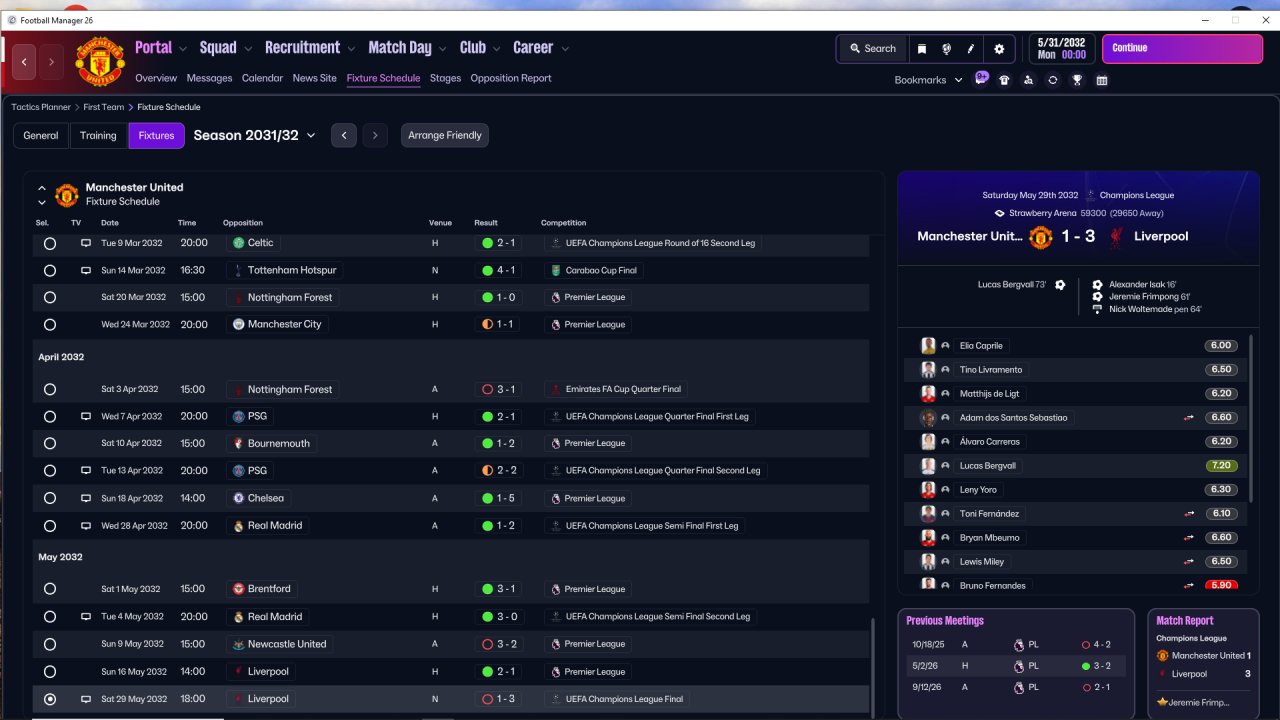Screen dimensions: 1280x720
Task: Open the Opposition Report tab
Action: (511, 78)
